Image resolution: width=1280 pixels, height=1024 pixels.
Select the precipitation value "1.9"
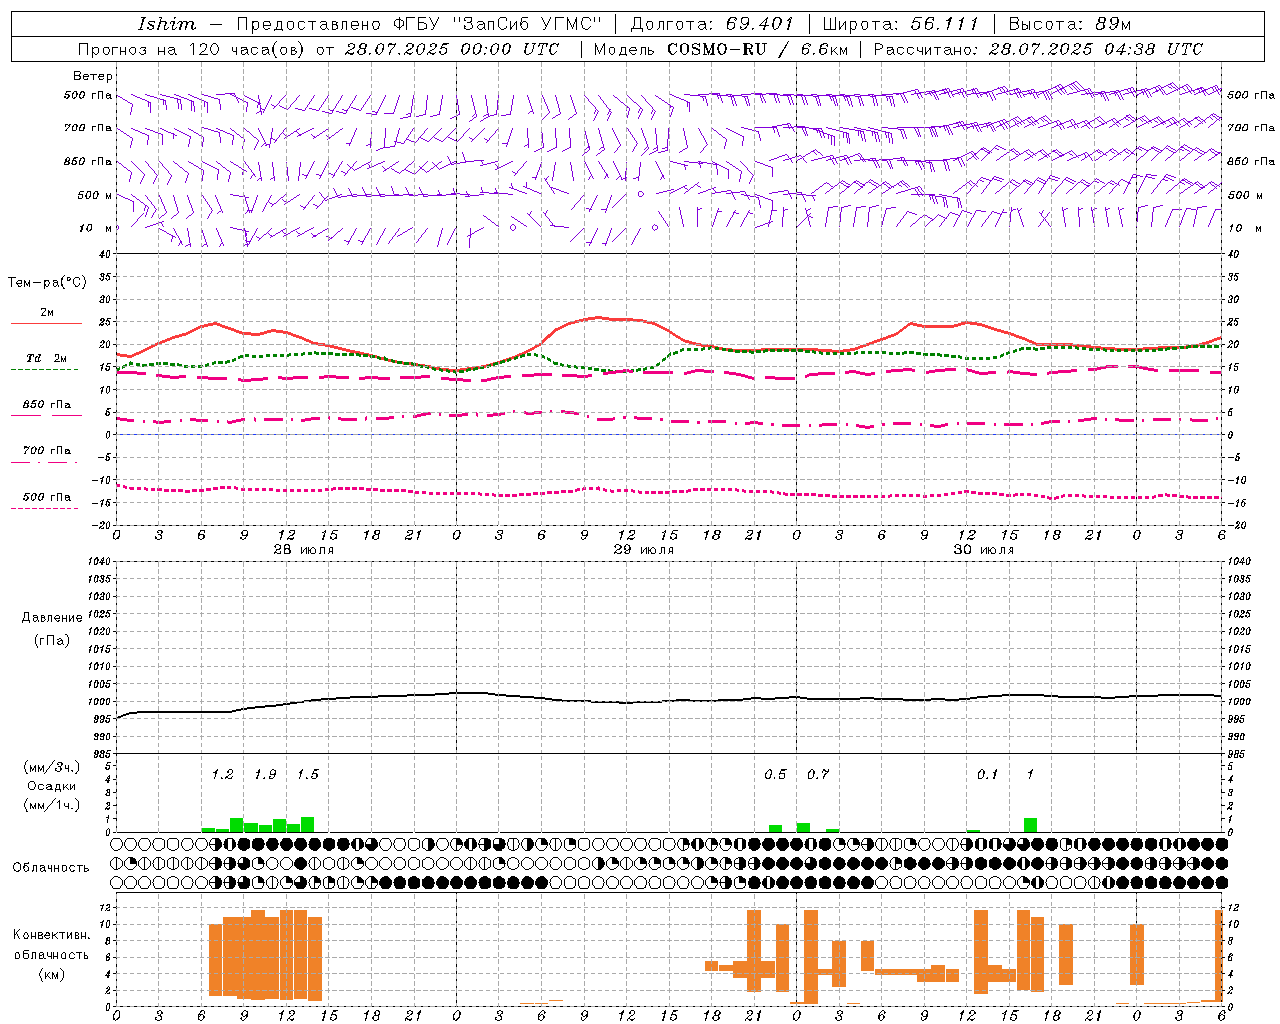point(265,774)
